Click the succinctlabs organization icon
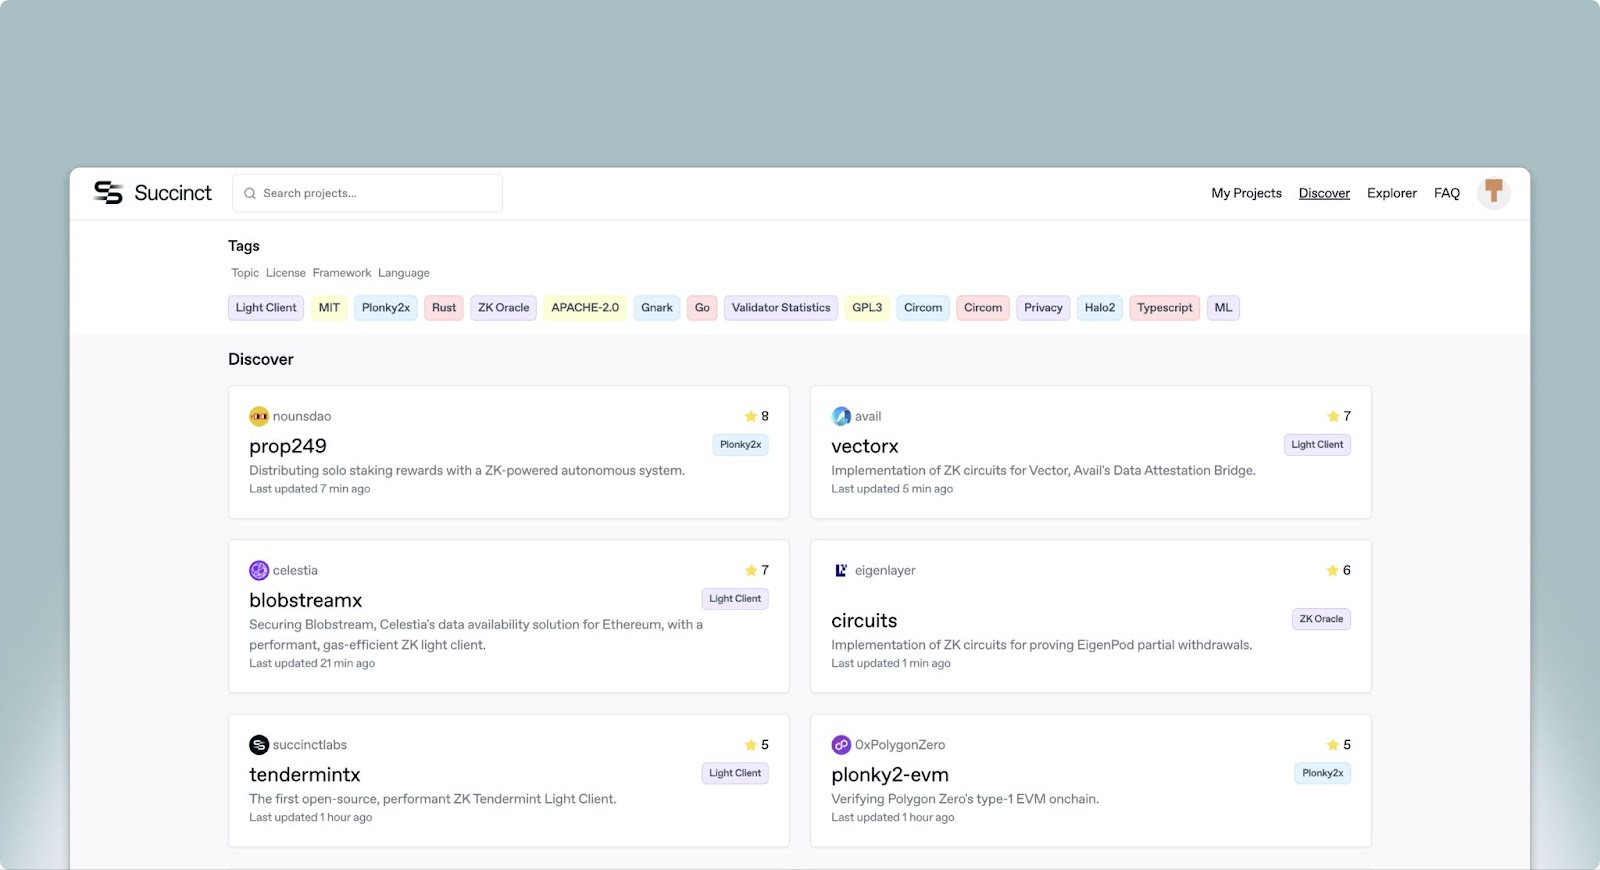Image resolution: width=1600 pixels, height=870 pixels. pyautogui.click(x=259, y=745)
